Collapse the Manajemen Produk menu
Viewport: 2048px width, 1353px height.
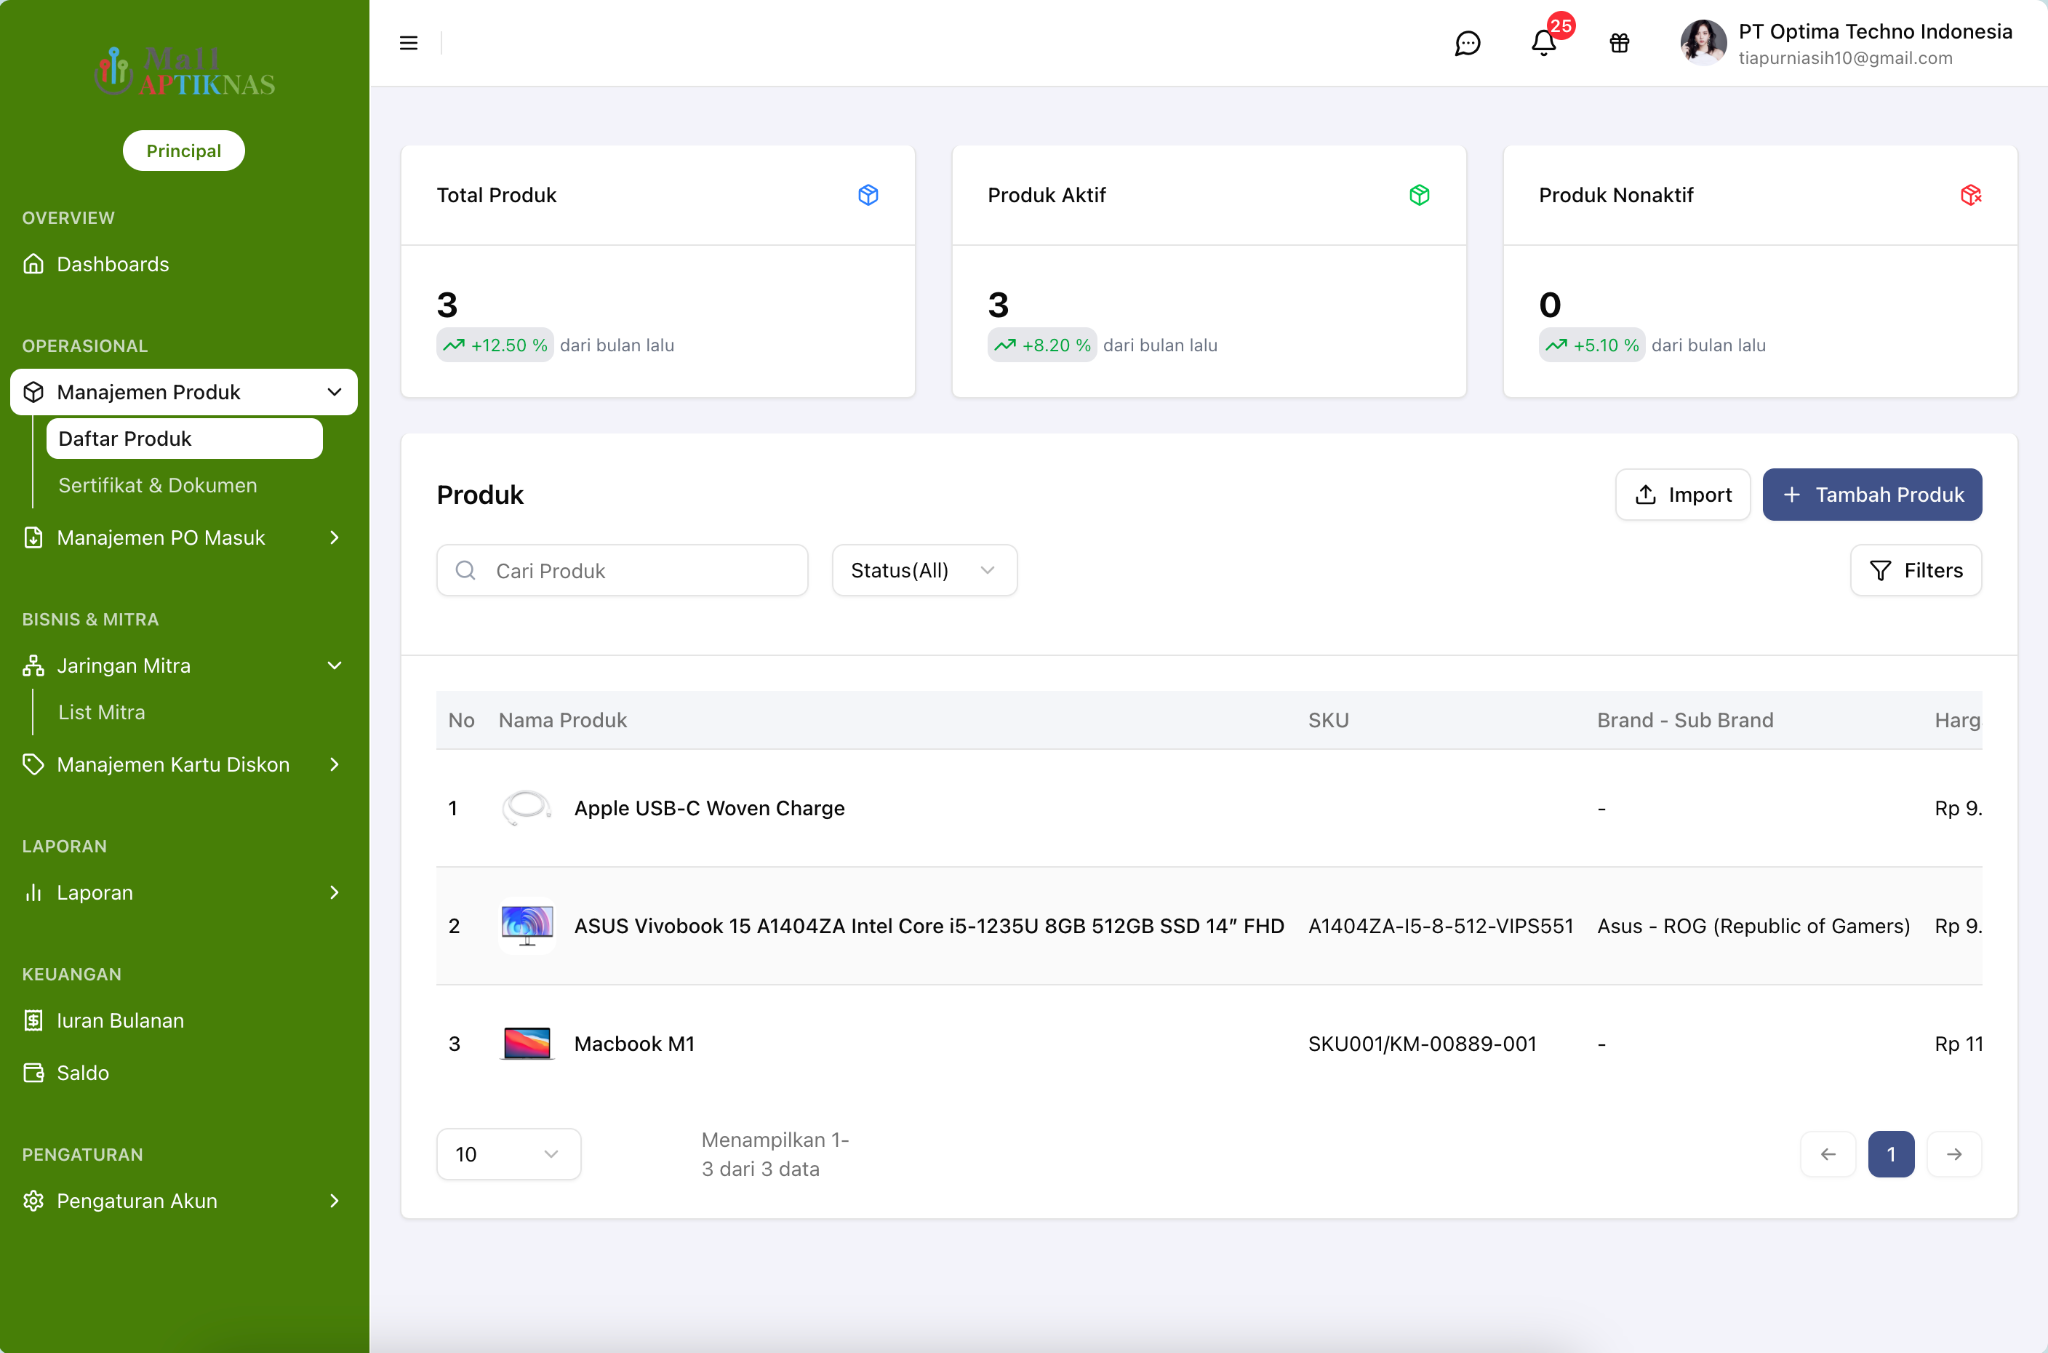tap(184, 392)
